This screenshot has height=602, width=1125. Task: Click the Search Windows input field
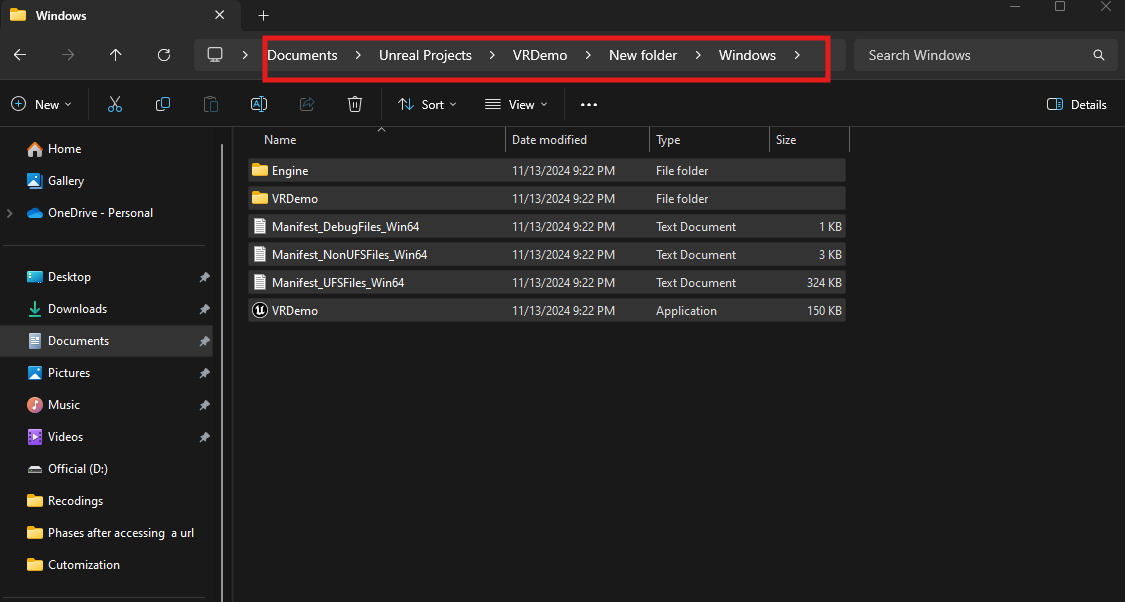pos(975,55)
